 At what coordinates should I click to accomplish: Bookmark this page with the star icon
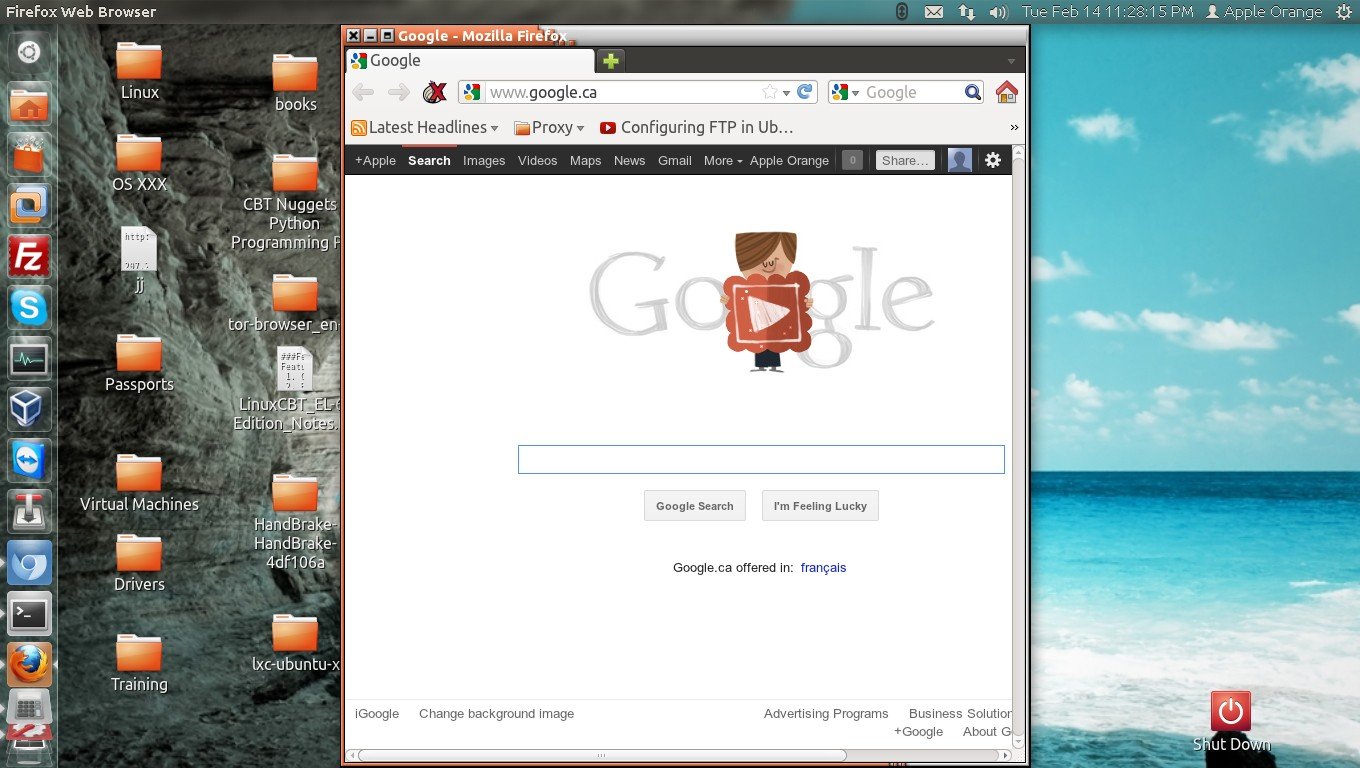click(x=769, y=92)
